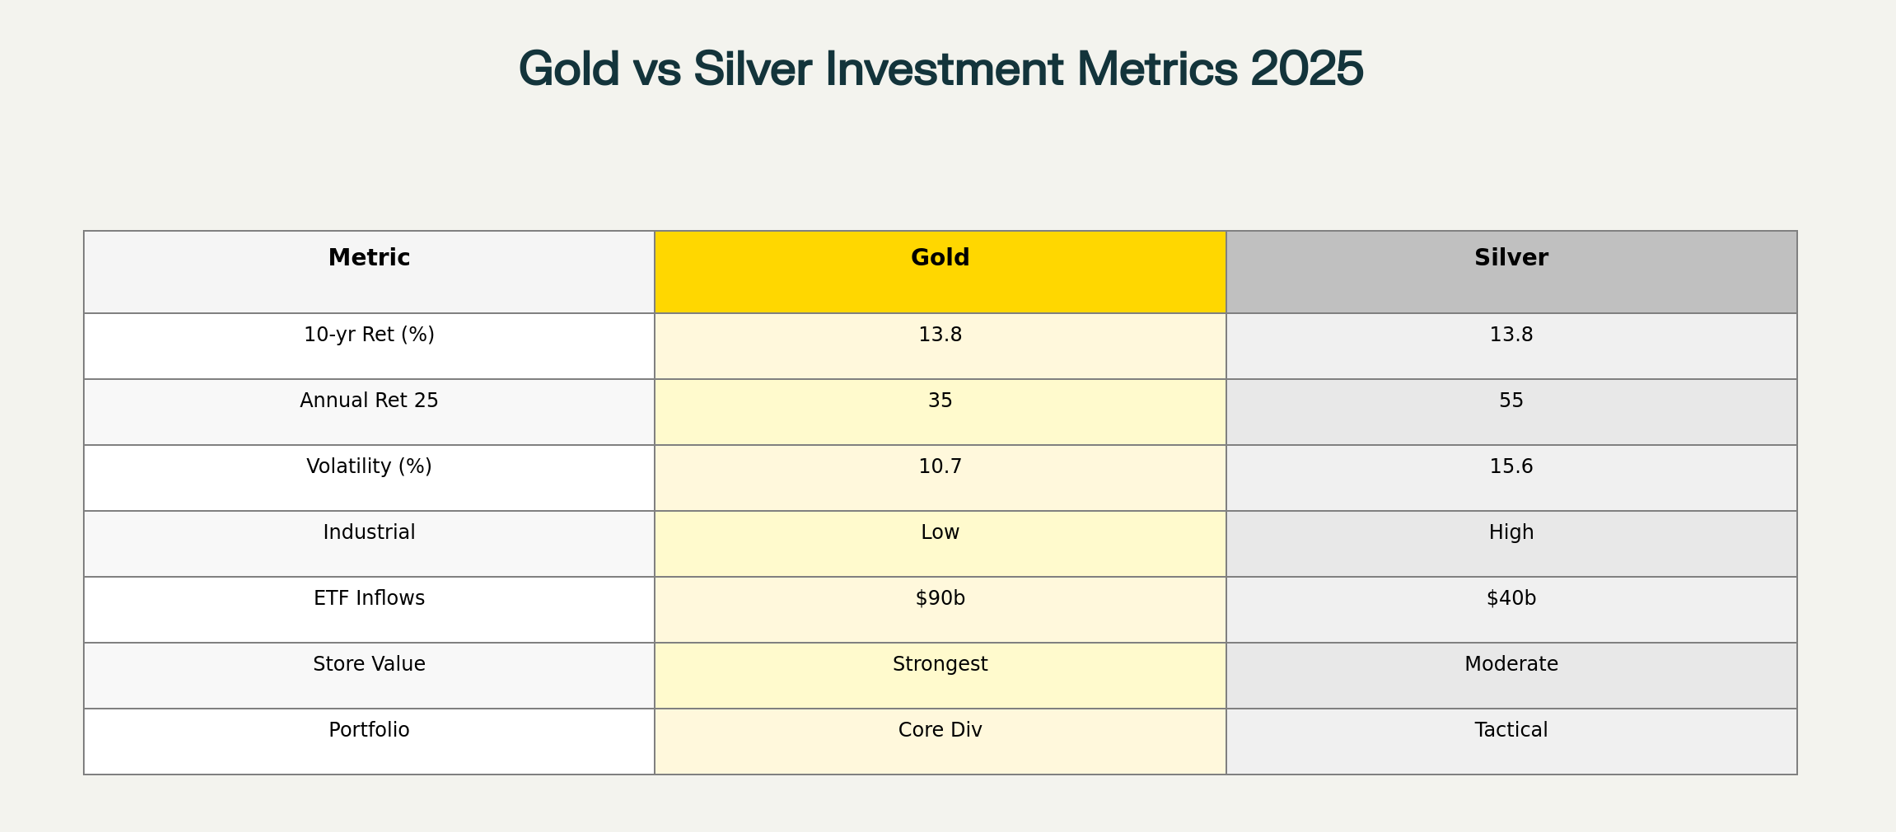Click the Low cell under Gold
This screenshot has height=832, width=1896.
pos(940,533)
